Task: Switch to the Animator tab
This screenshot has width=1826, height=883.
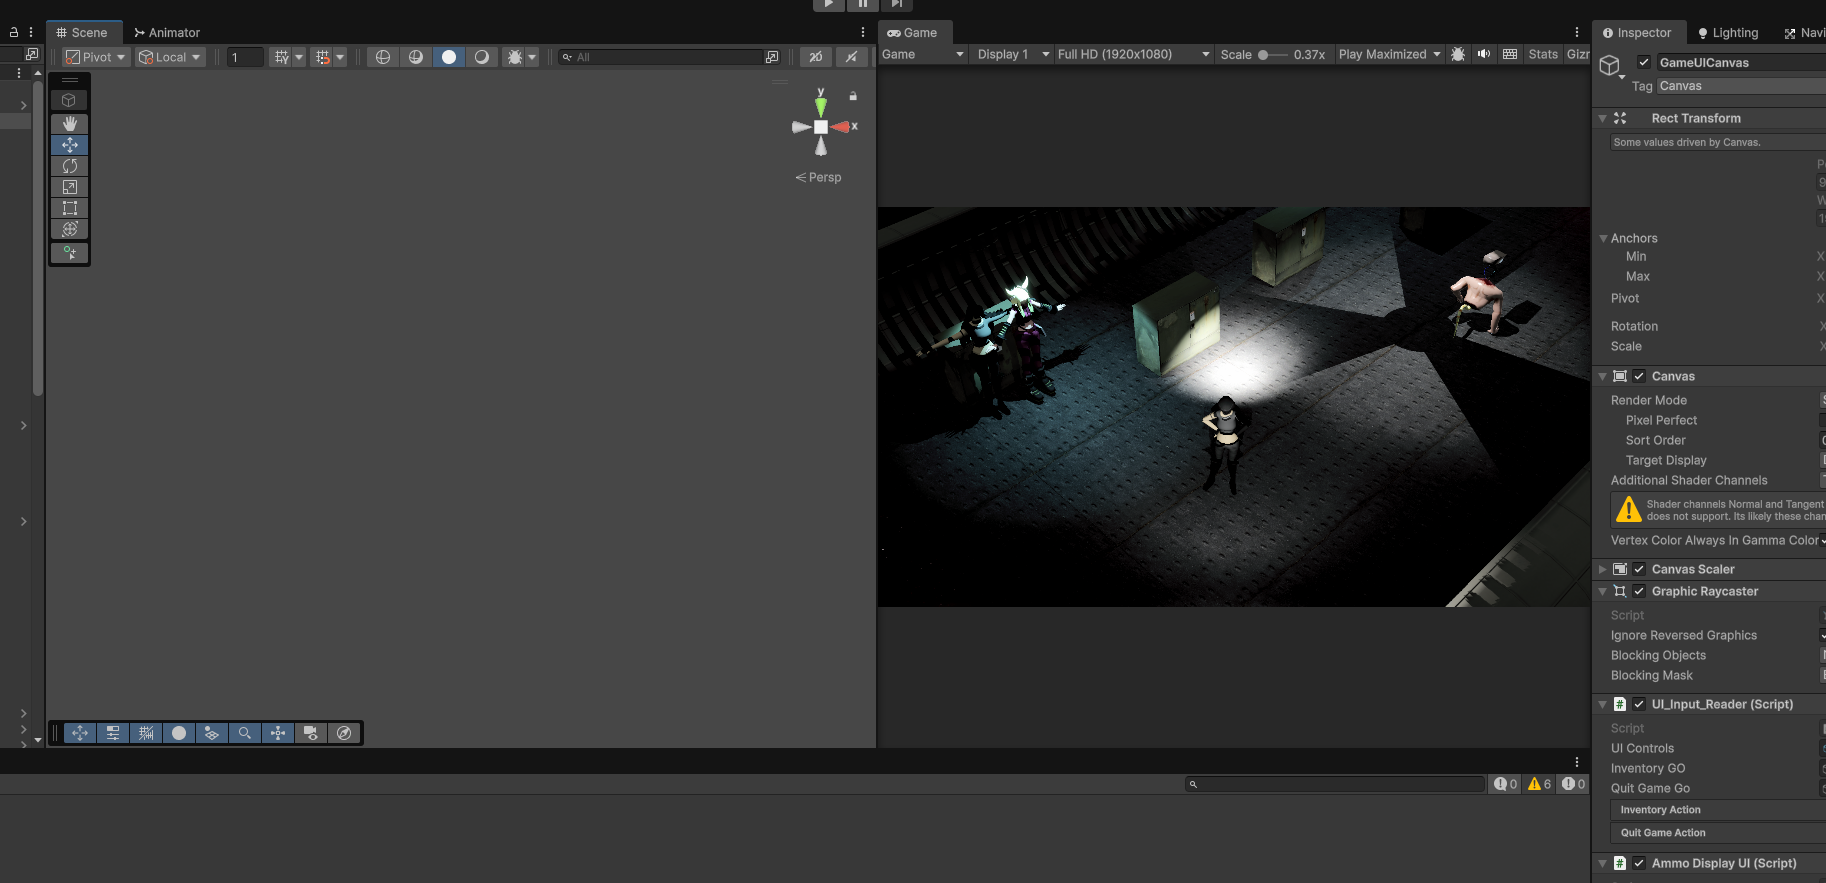Action: click(x=167, y=32)
